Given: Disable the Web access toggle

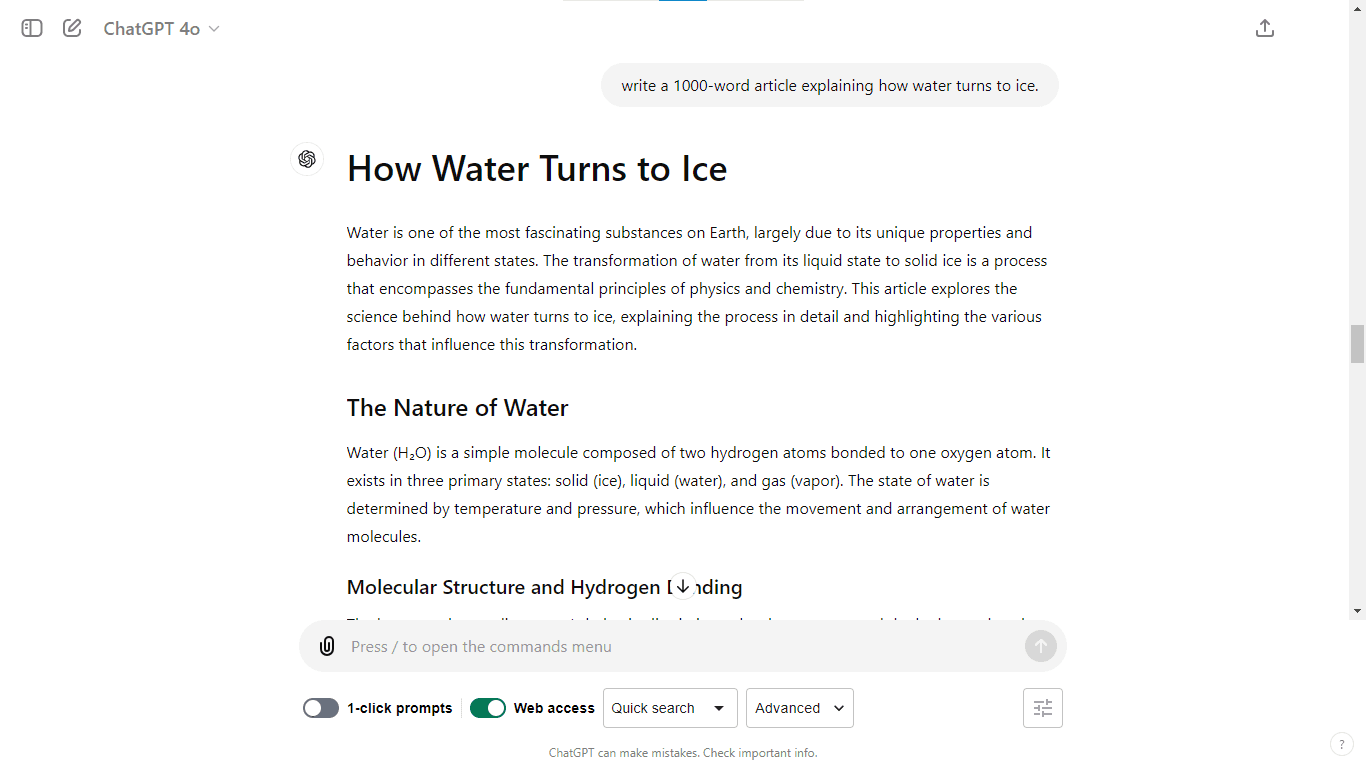Looking at the screenshot, I should (488, 708).
